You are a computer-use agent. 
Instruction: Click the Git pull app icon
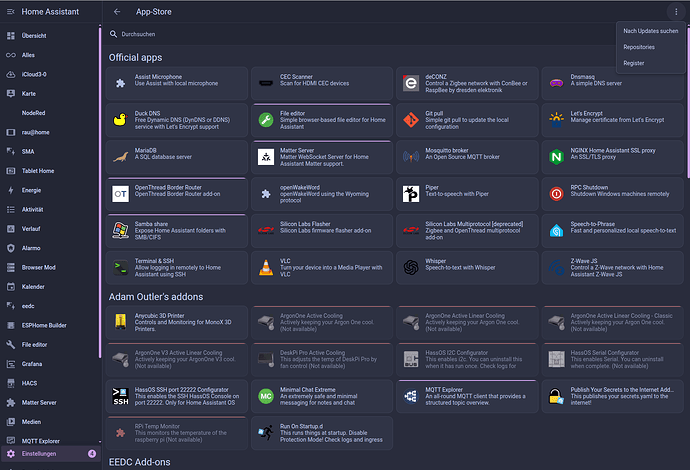point(411,120)
